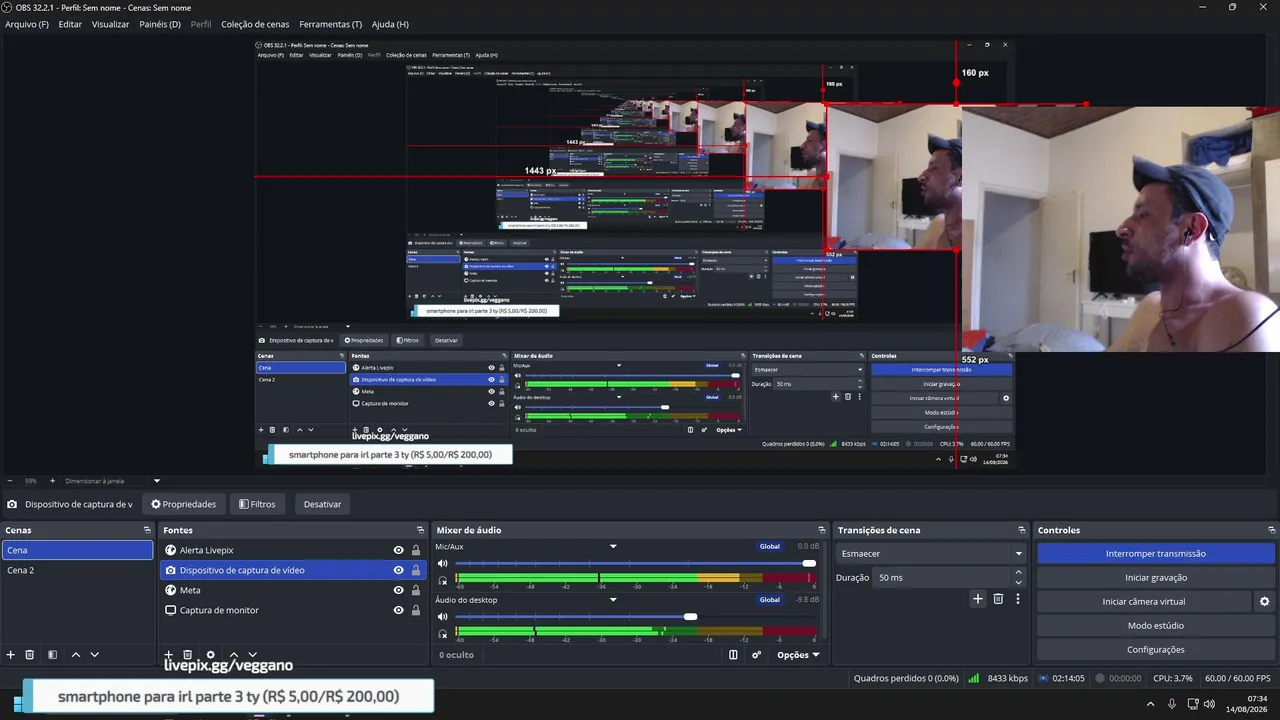1280x720 pixels.
Task: Show hidden system tray icons
Action: click(1150, 704)
